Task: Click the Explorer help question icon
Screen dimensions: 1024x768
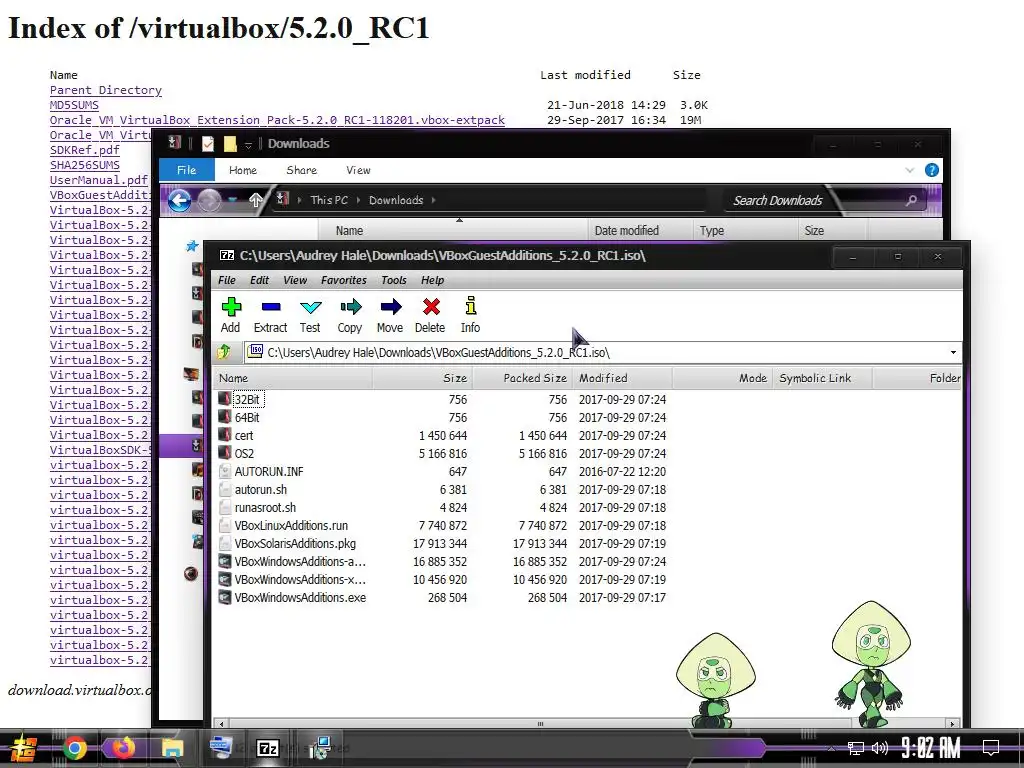Action: (x=932, y=170)
